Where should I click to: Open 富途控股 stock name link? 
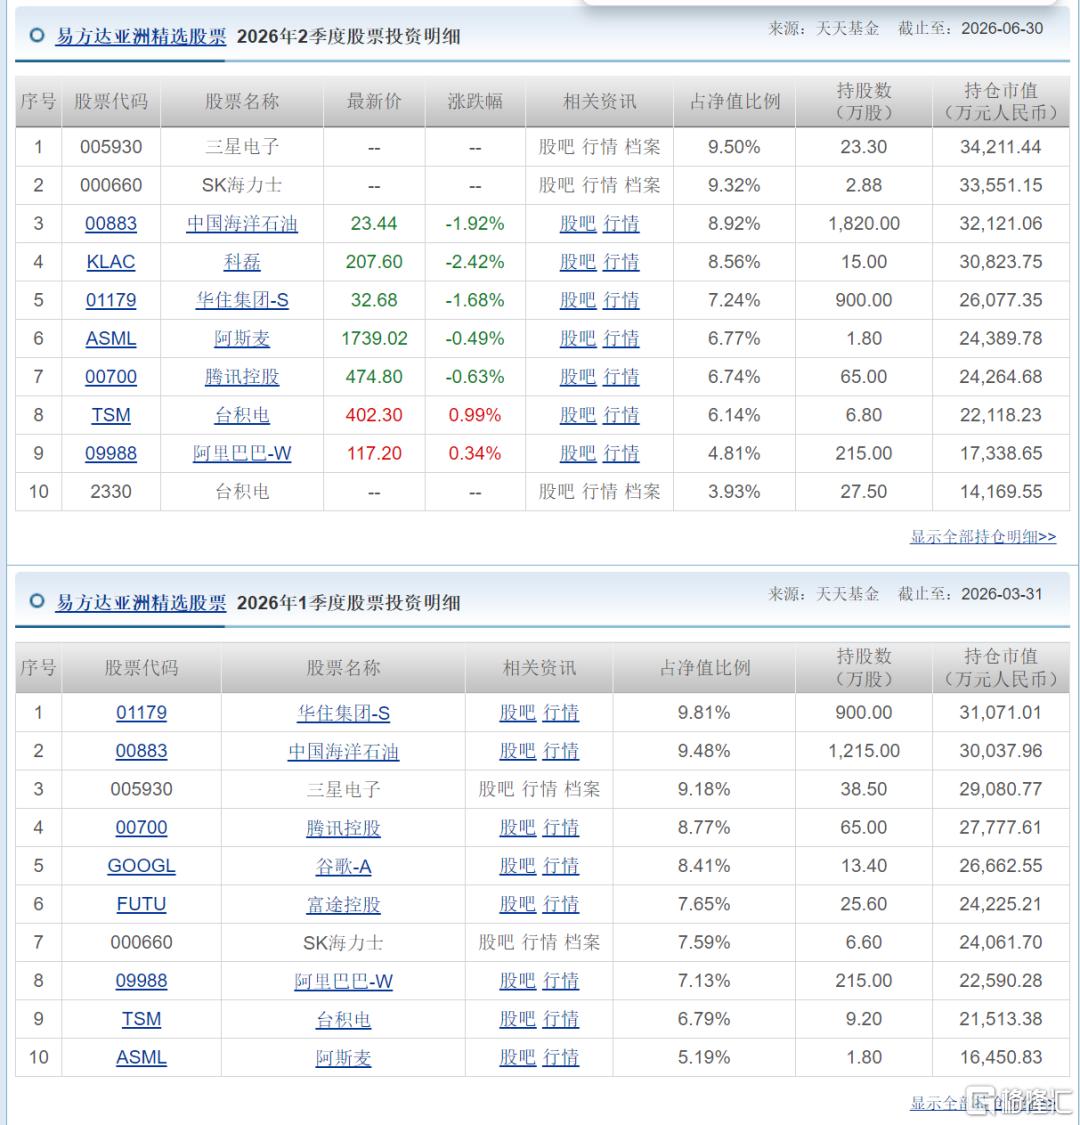[x=343, y=904]
